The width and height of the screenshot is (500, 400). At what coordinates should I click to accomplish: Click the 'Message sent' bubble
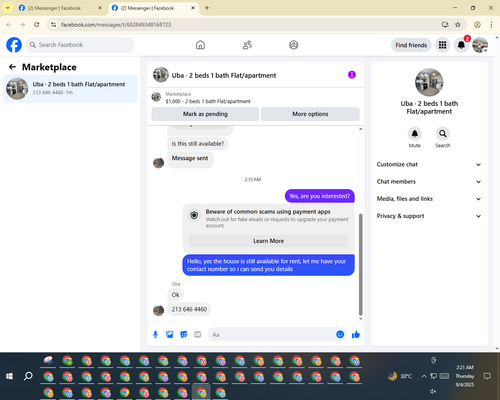coord(190,159)
